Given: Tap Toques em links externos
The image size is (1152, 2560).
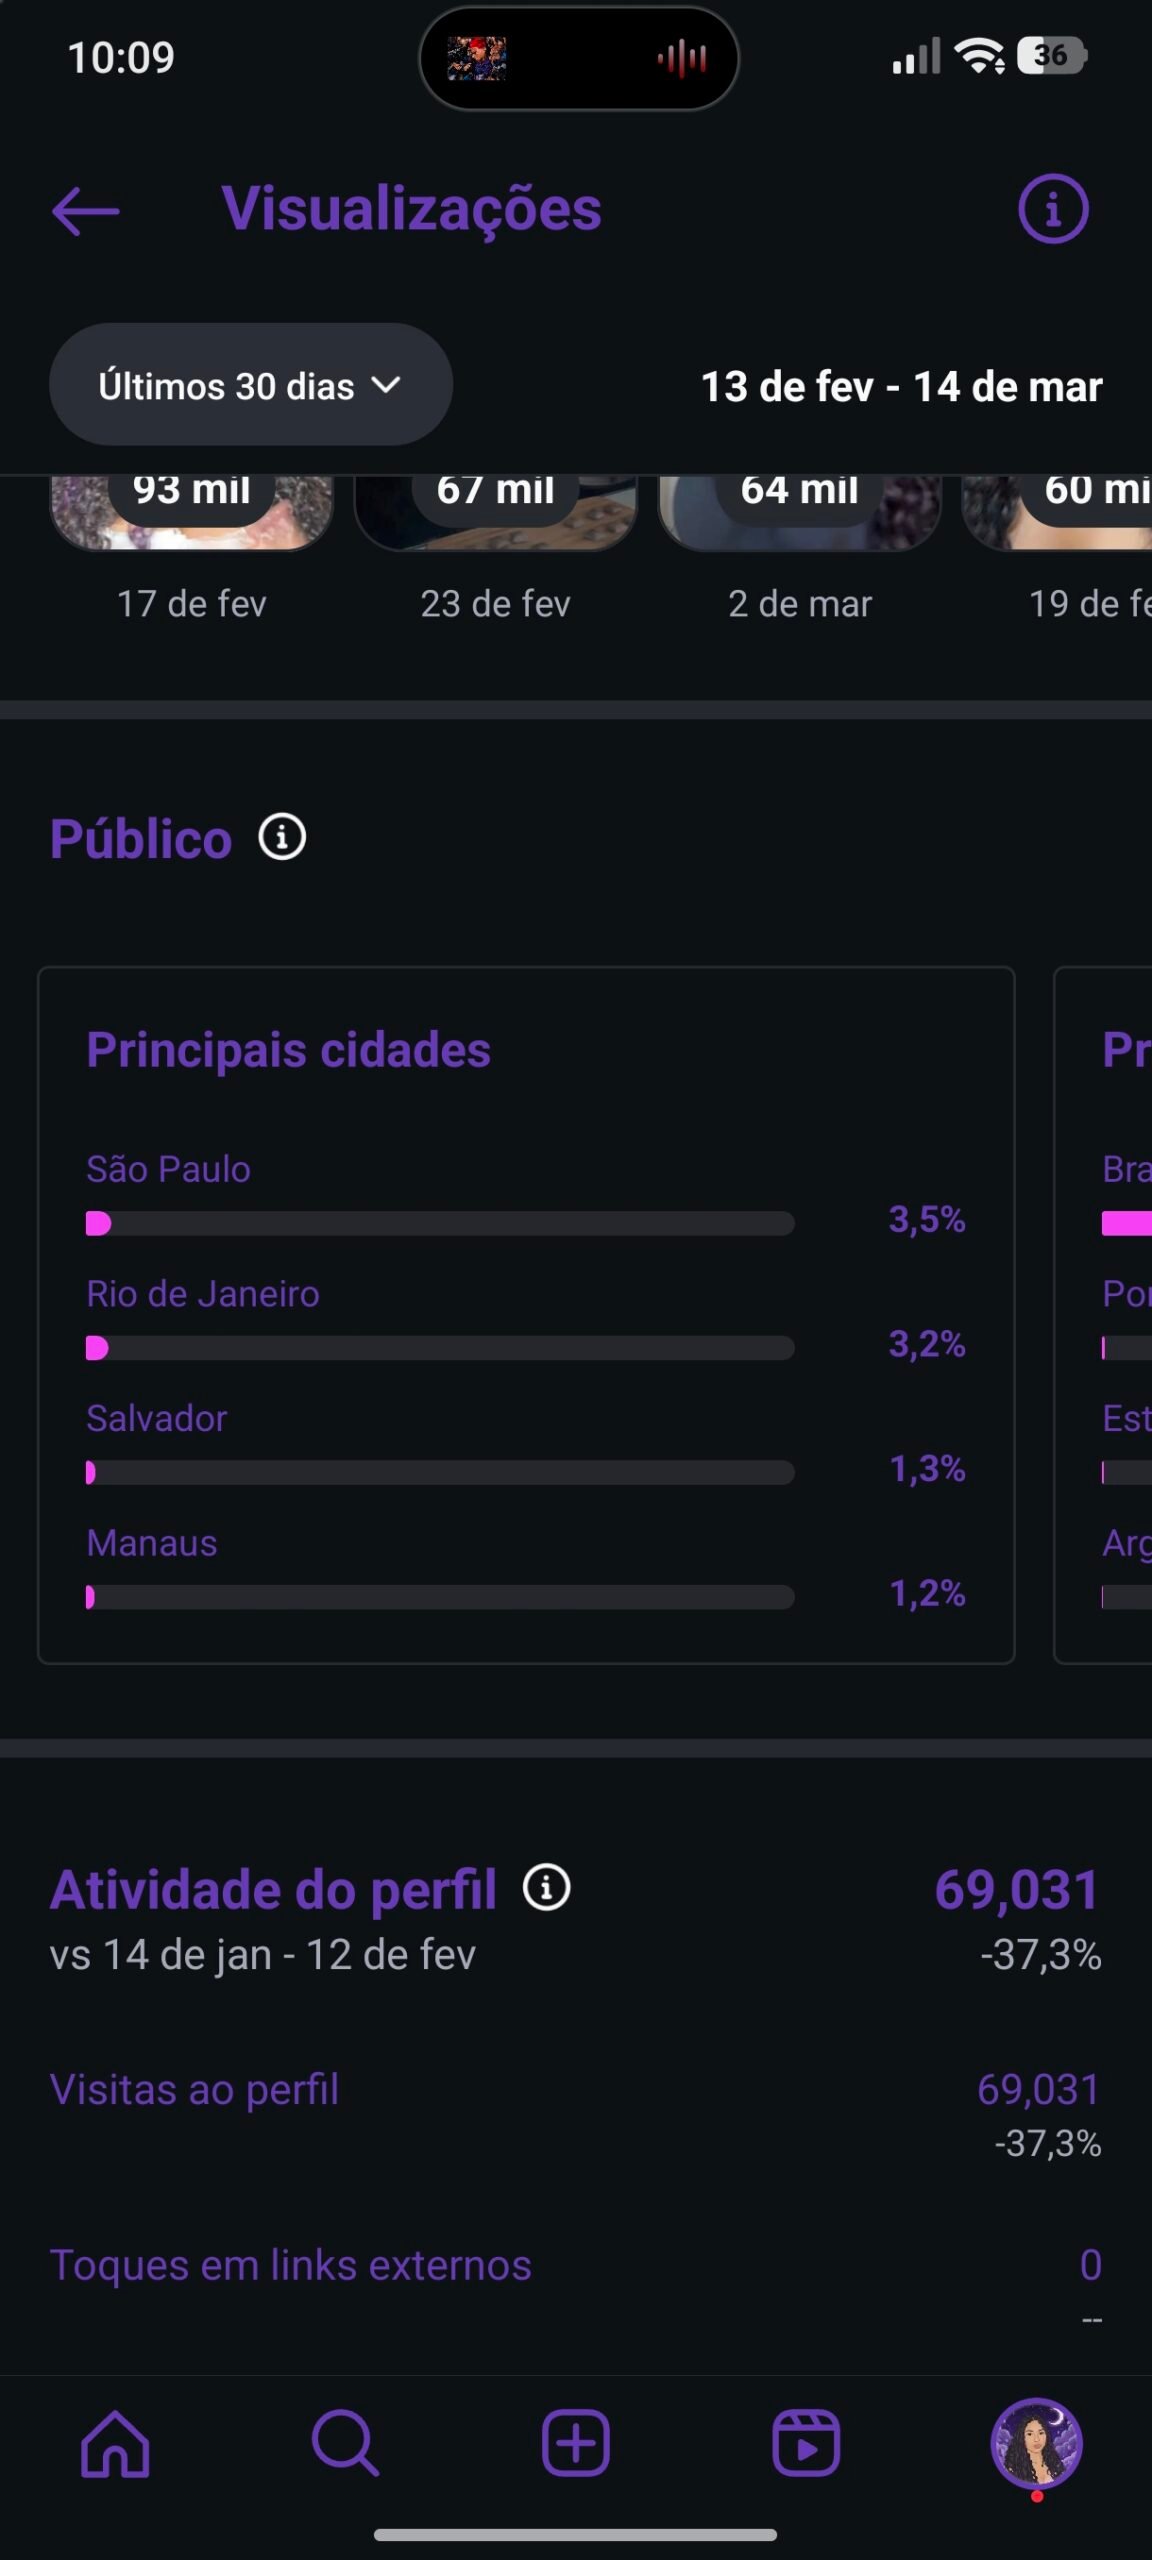Looking at the screenshot, I should pos(576,2266).
